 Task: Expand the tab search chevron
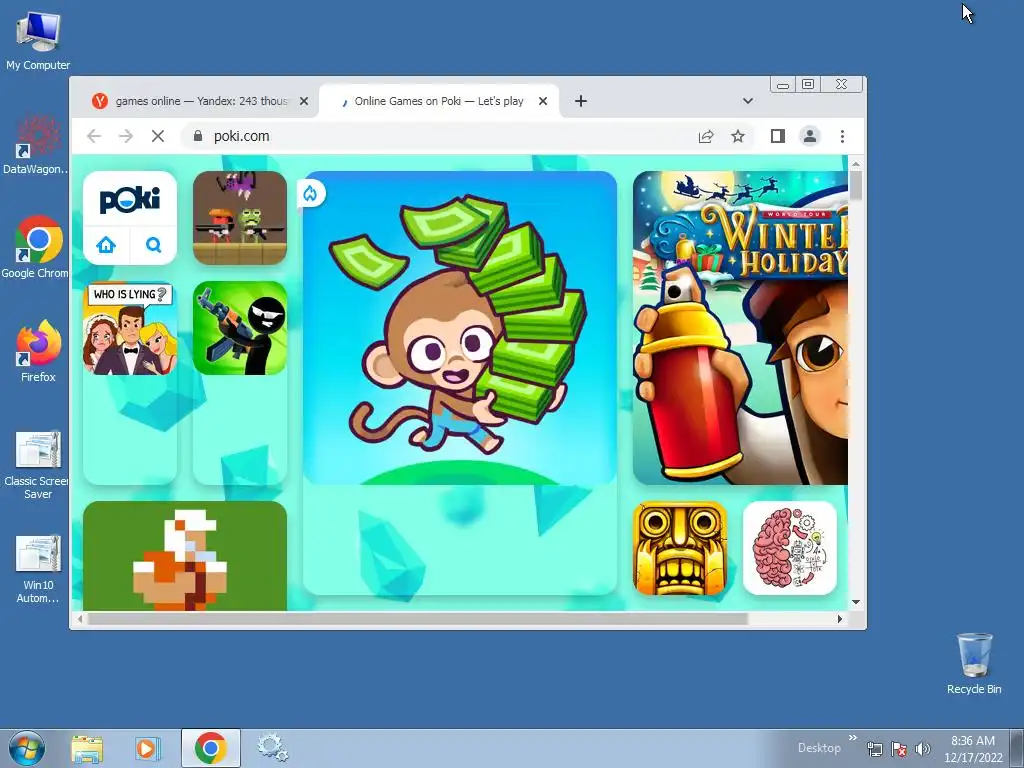748,101
